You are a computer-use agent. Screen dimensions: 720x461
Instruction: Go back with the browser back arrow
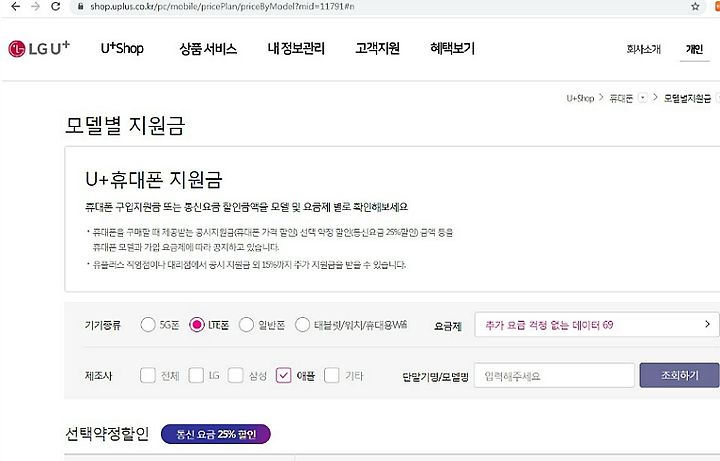[x=15, y=6]
